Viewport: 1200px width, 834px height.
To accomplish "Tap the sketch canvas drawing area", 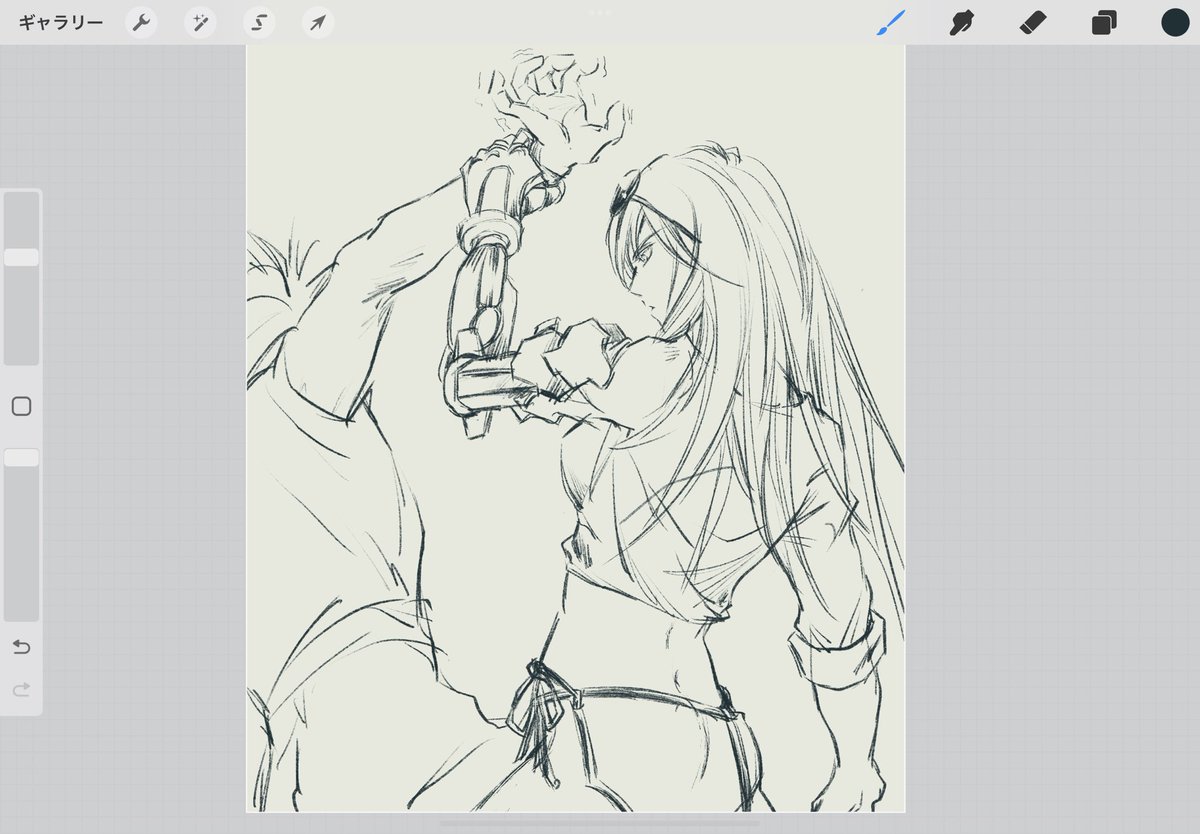I will pyautogui.click(x=576, y=428).
